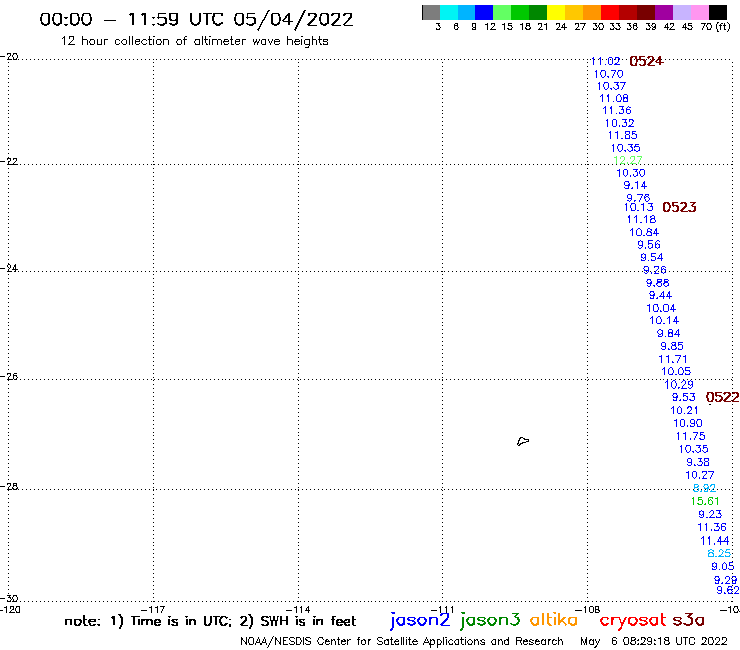Viewport: 740px width, 650px height.
Task: Click the wave height reading 9.38
Action: pyautogui.click(x=698, y=462)
